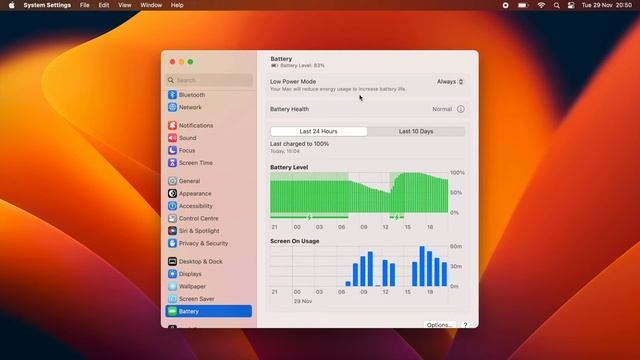The width and height of the screenshot is (640, 360).
Task: Select the Wallpaper icon in sidebar
Action: [x=172, y=286]
